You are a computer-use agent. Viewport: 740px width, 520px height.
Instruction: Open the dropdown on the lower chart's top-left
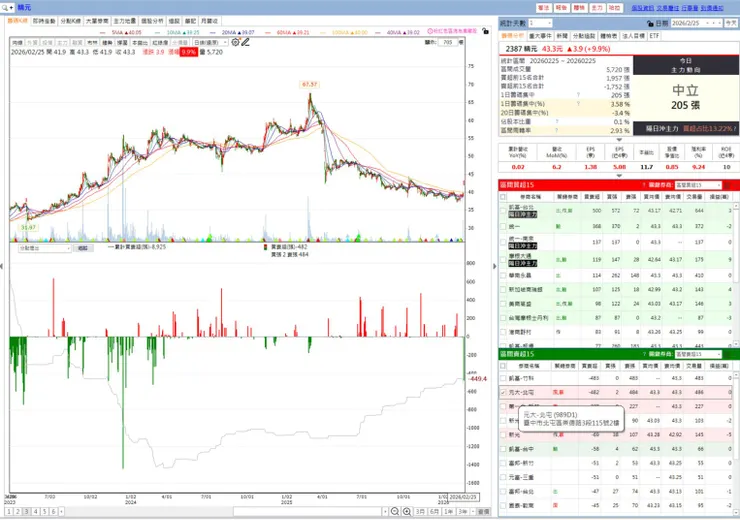coord(45,248)
